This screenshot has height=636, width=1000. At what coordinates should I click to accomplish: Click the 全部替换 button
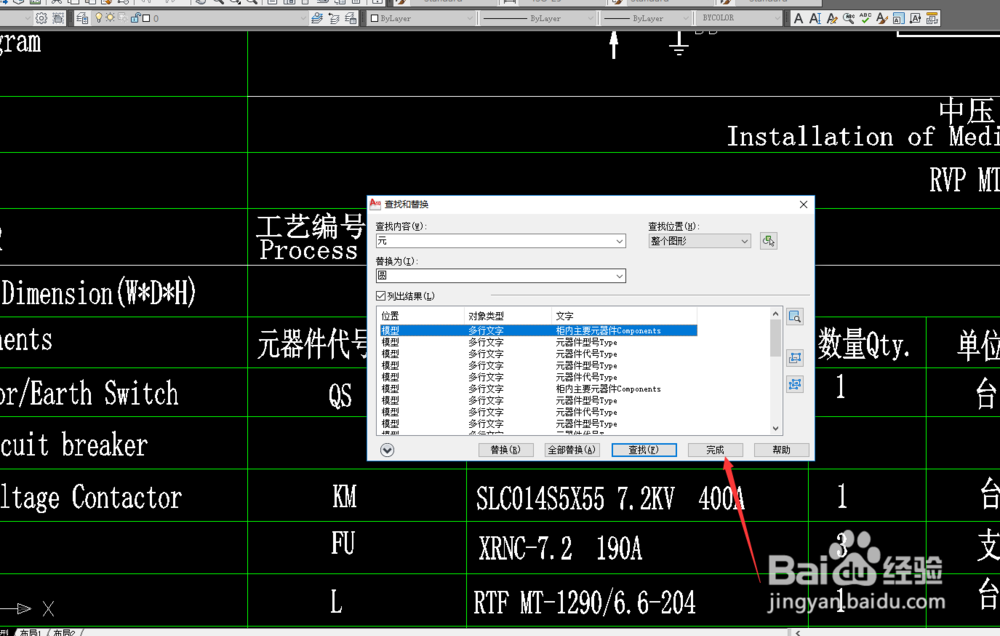click(571, 449)
